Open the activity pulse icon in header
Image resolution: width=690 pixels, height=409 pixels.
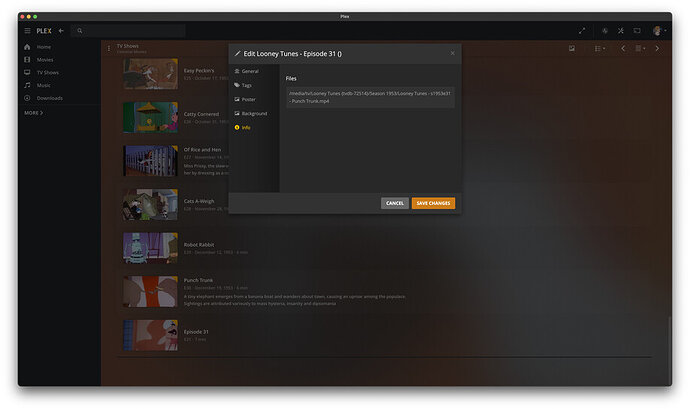[x=605, y=31]
